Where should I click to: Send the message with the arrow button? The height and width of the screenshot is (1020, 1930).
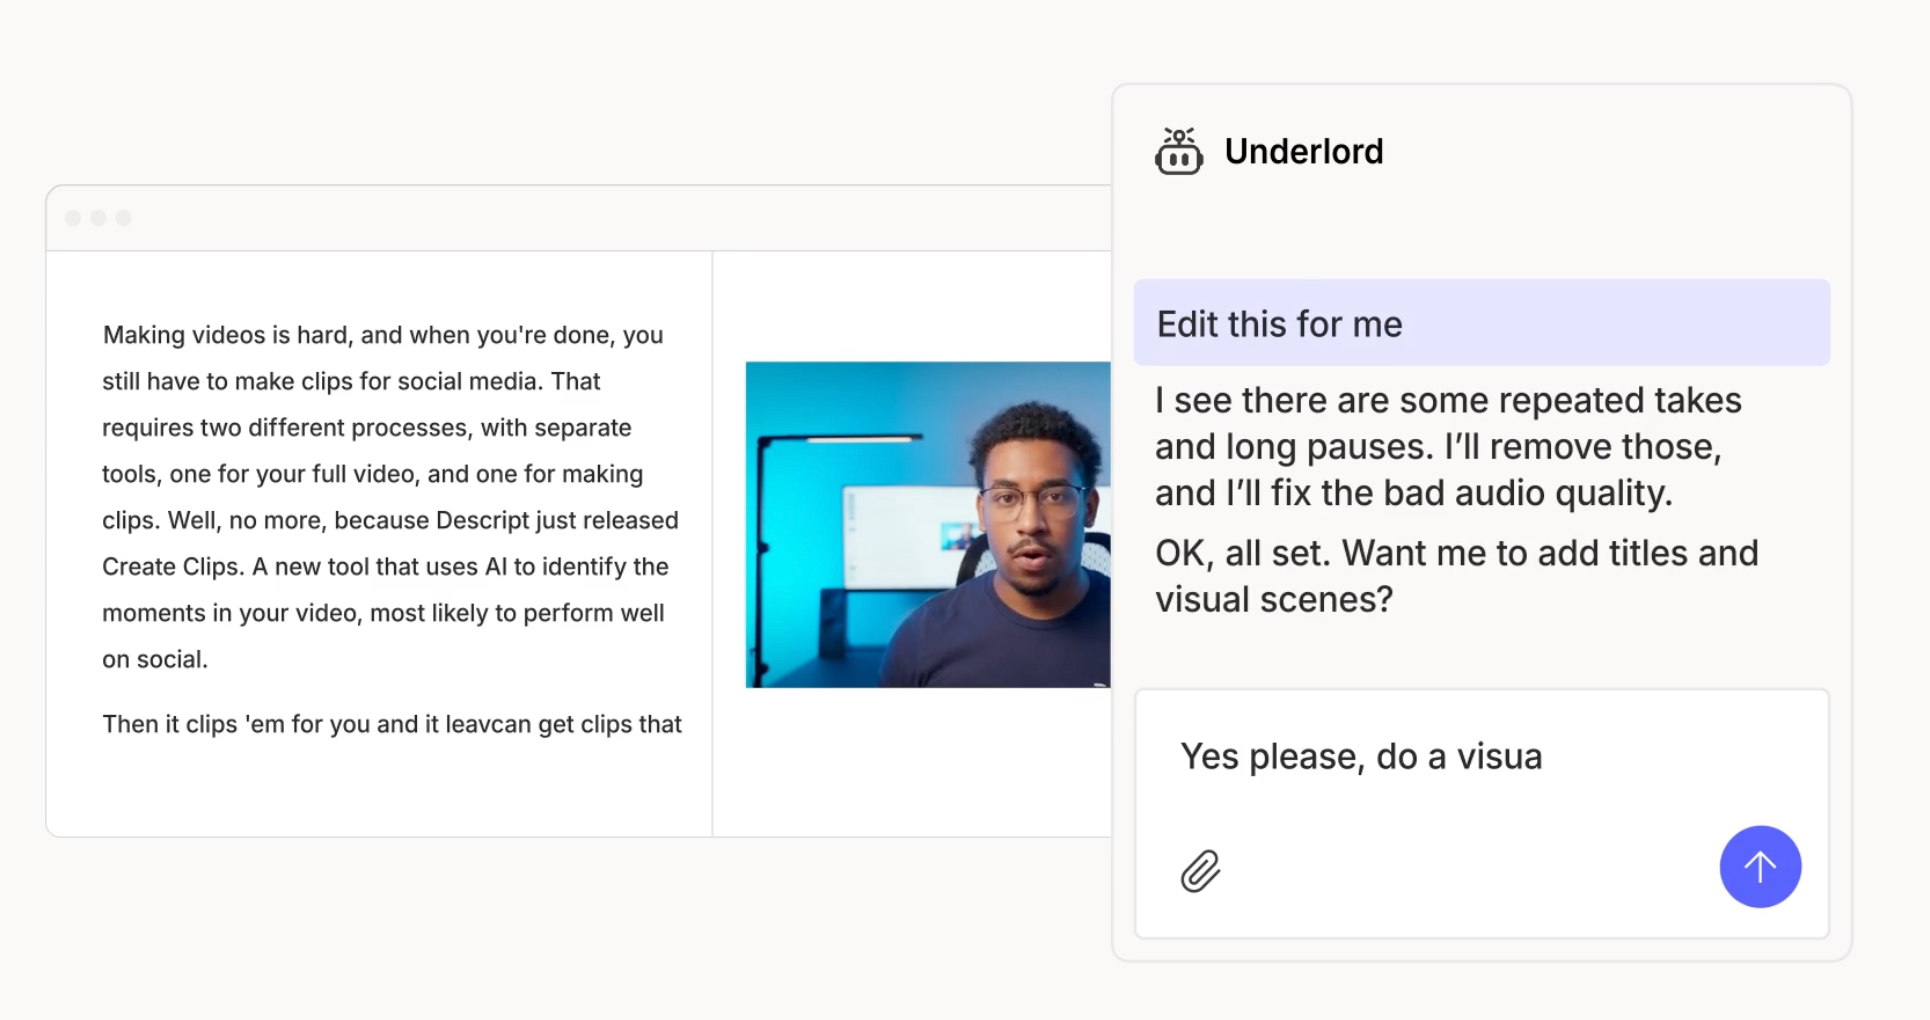pyautogui.click(x=1759, y=866)
